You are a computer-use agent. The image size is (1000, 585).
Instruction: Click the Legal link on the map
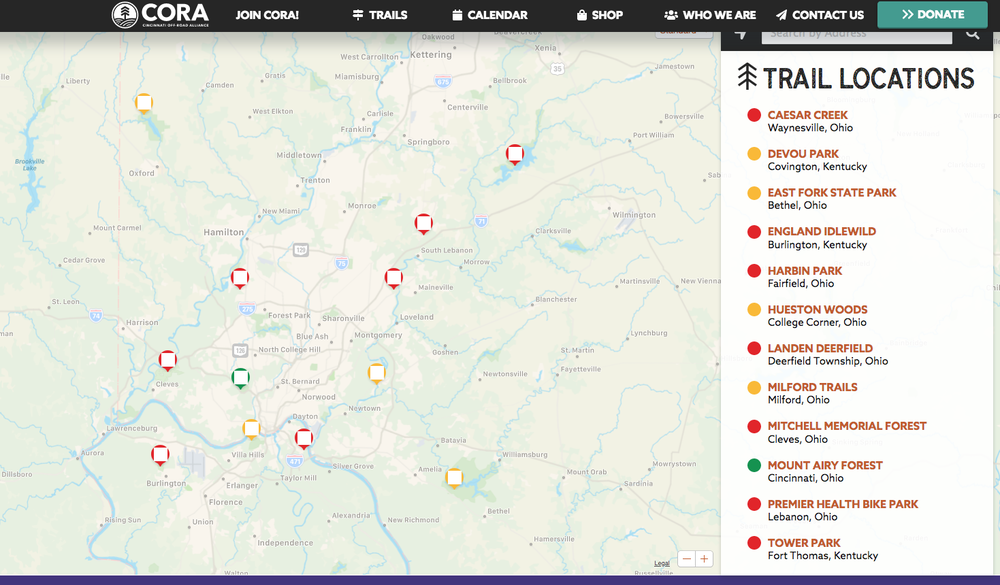tap(662, 563)
